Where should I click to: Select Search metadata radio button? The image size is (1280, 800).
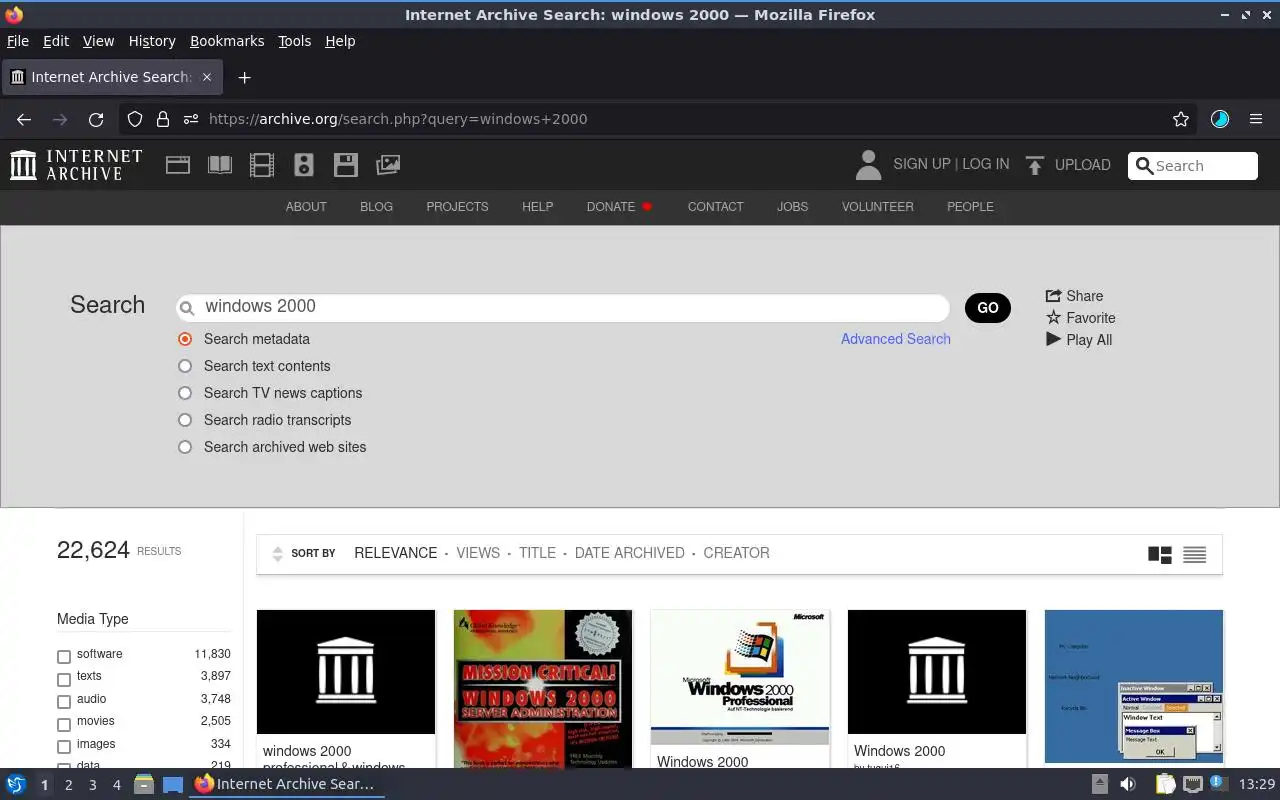(x=185, y=339)
